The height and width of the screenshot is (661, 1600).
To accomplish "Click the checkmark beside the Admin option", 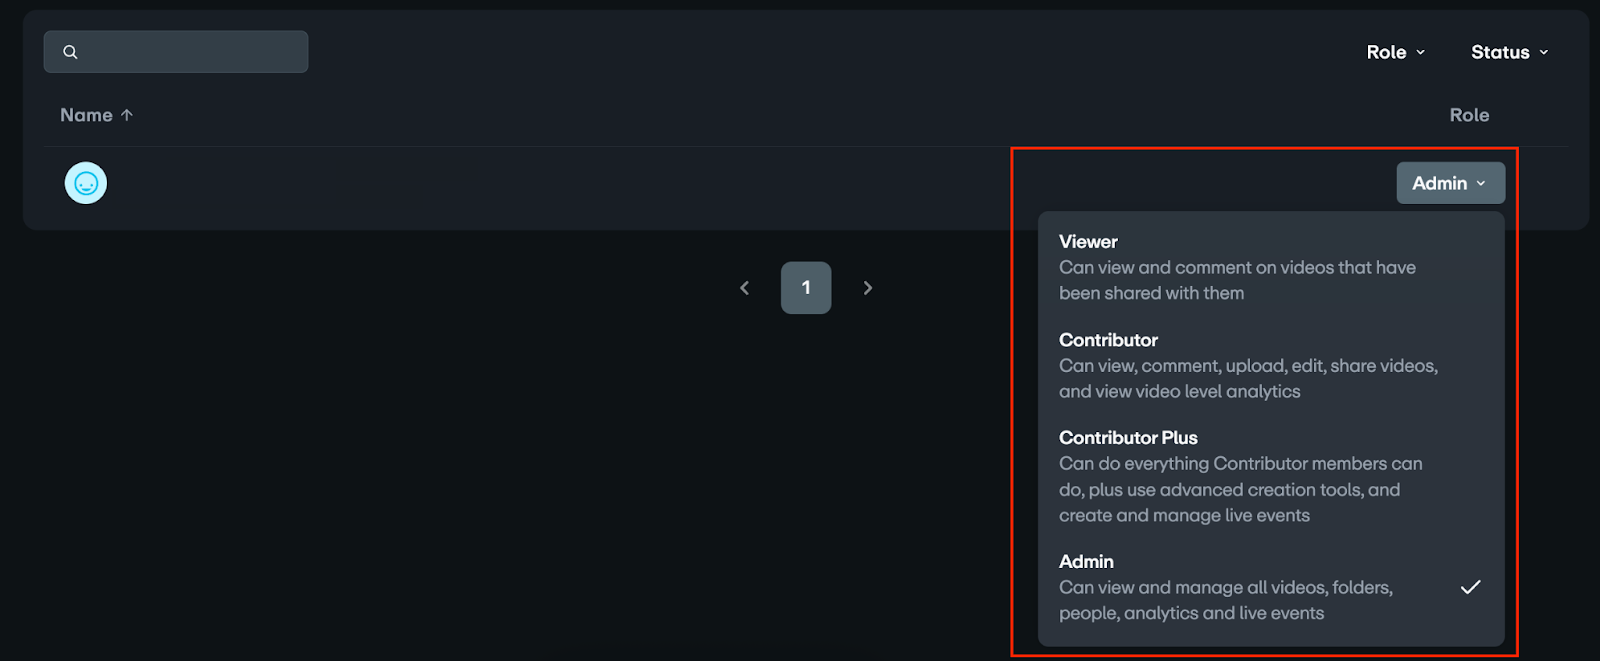I will point(1470,587).
